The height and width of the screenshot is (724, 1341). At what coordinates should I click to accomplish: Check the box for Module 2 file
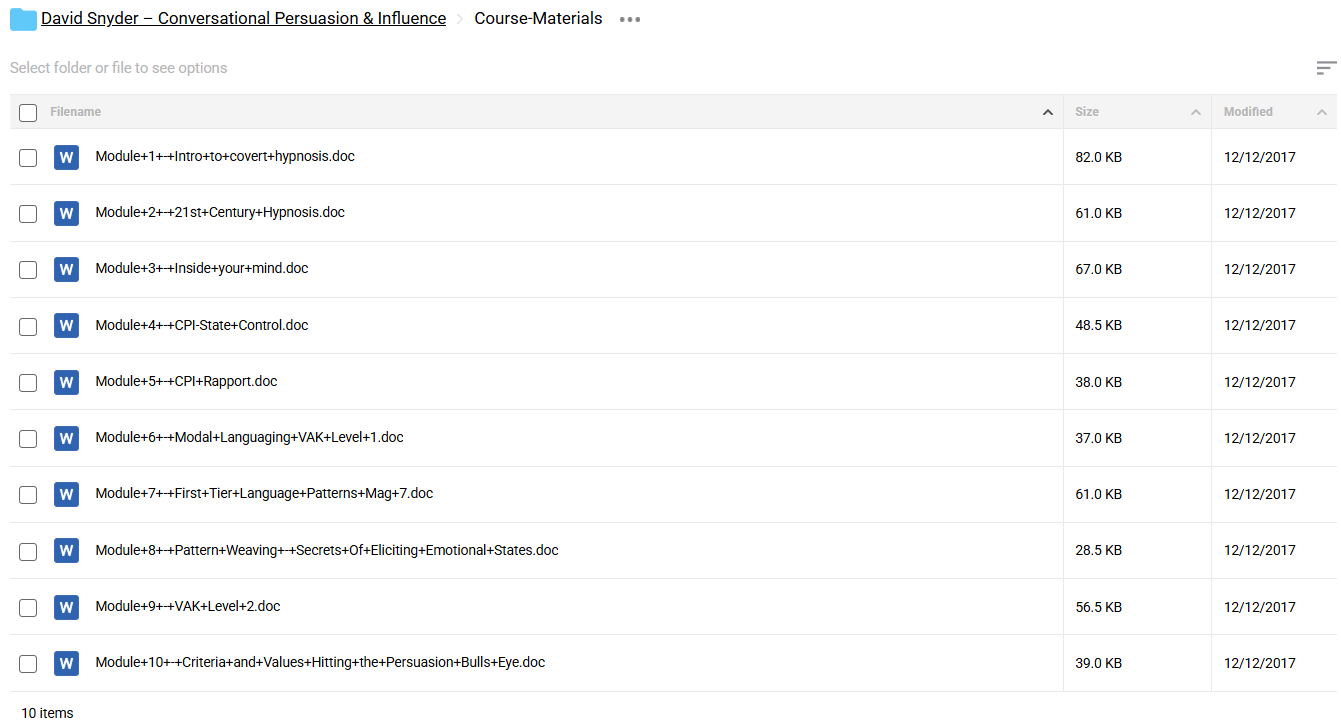(28, 214)
